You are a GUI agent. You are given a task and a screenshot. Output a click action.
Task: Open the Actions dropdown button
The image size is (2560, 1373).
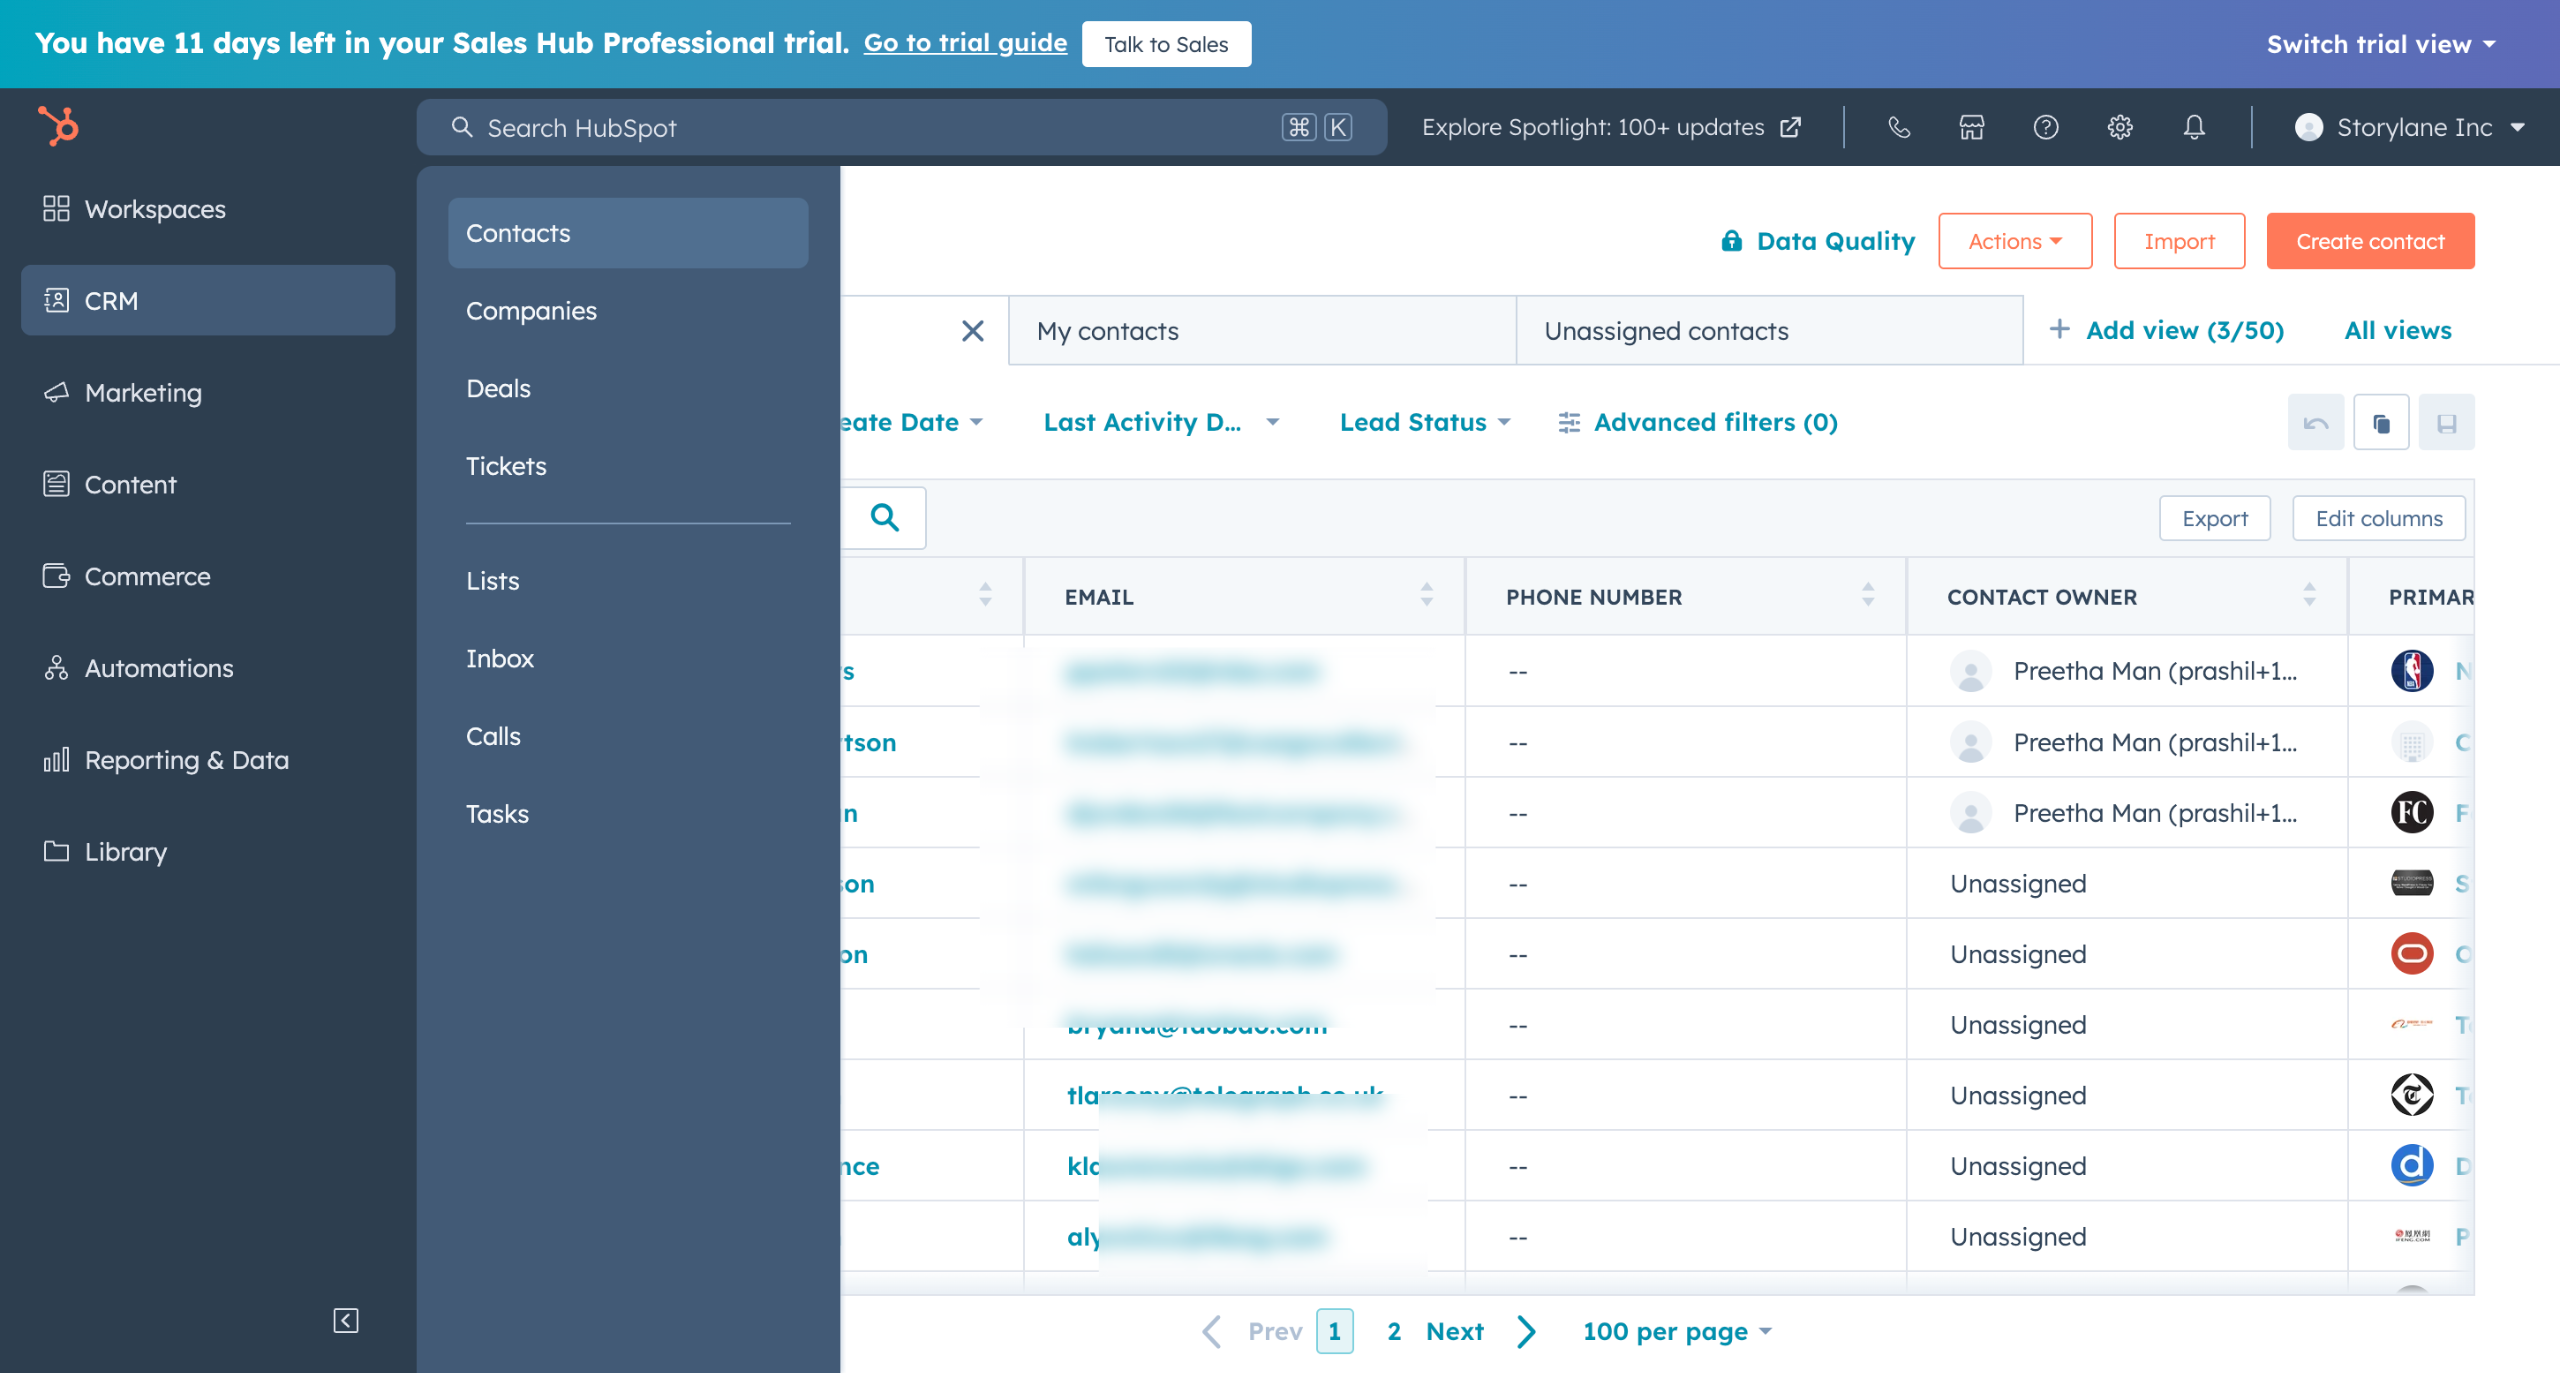[2015, 241]
